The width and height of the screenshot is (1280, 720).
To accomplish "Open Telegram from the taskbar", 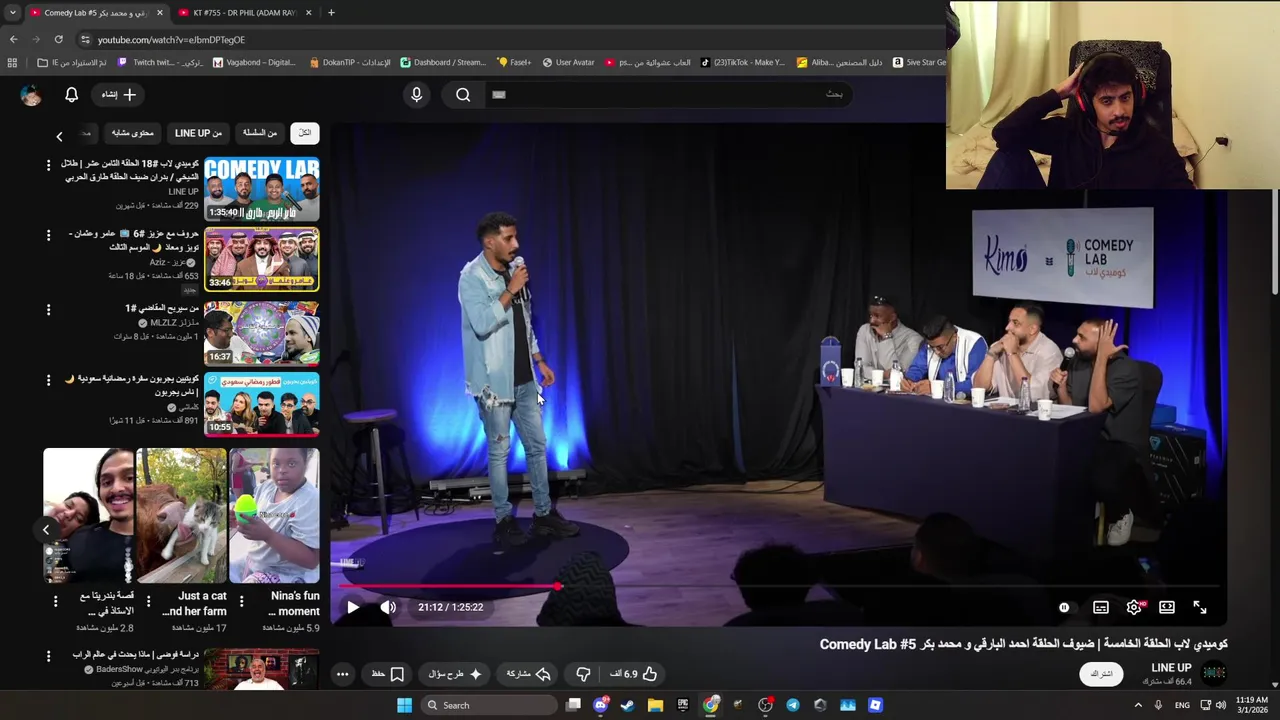I will pos(793,705).
